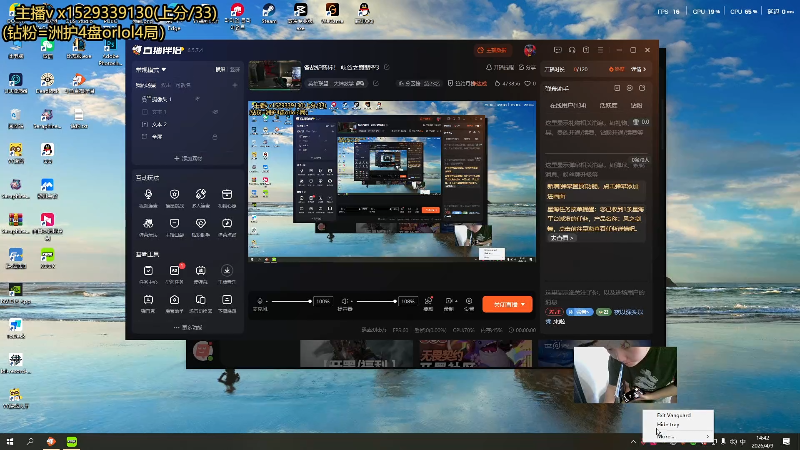The height and width of the screenshot is (450, 800).
Task: Open the gift box interactive feature icon
Action: point(227,194)
